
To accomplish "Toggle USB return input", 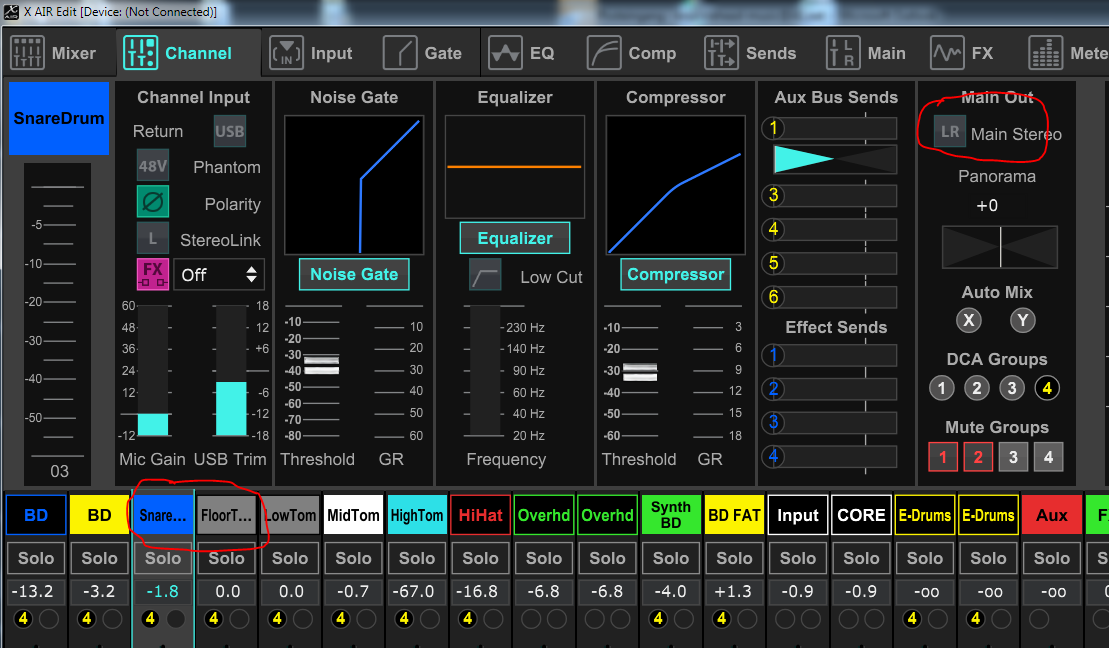I will 230,132.
